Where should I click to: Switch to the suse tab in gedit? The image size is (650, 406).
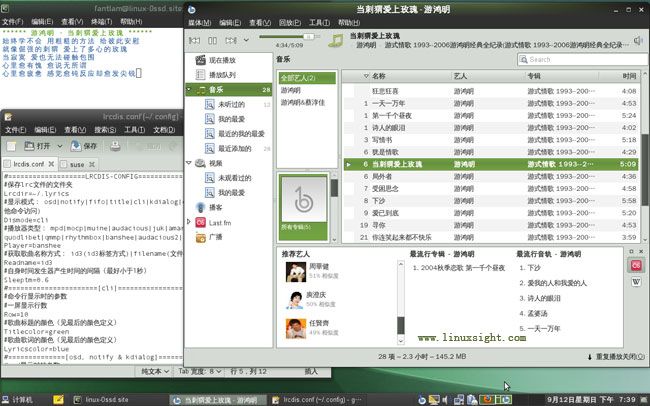(x=77, y=164)
